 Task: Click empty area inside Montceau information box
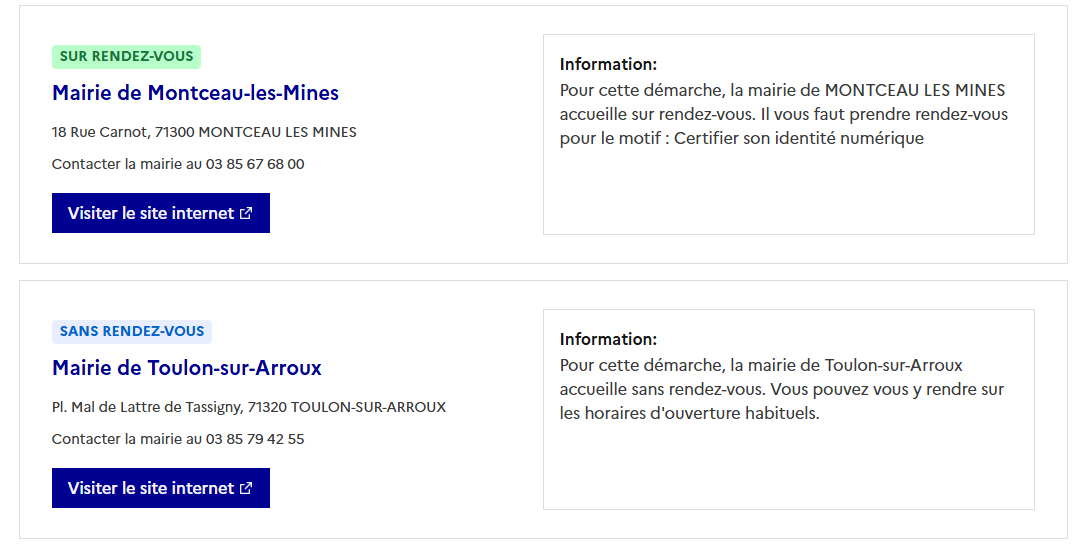pos(788,195)
